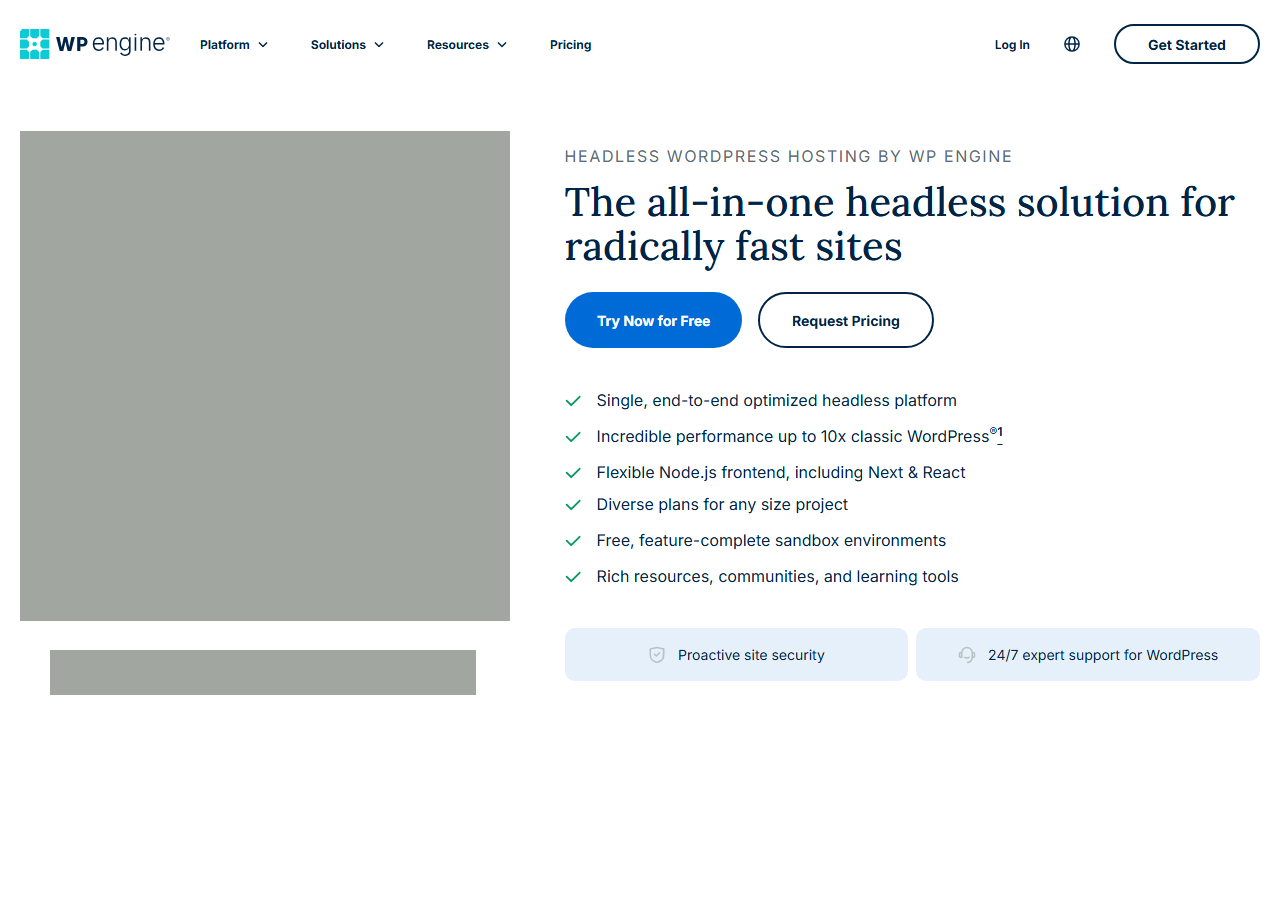Click the Log In link
Image resolution: width=1280 pixels, height=900 pixels.
click(x=1012, y=45)
